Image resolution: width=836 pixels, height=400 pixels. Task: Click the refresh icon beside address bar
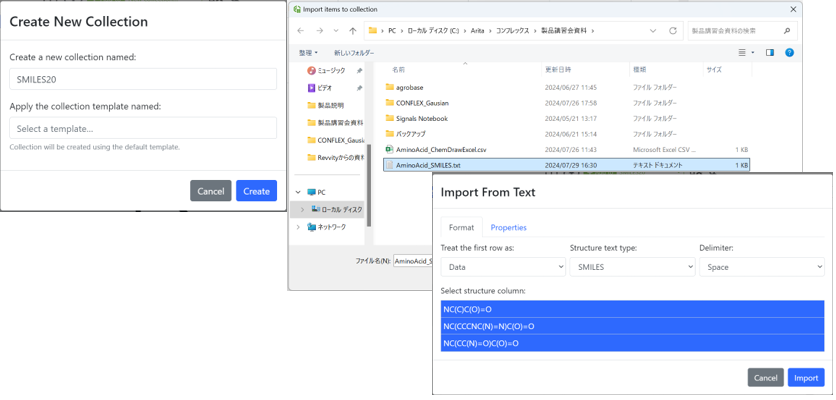point(673,31)
